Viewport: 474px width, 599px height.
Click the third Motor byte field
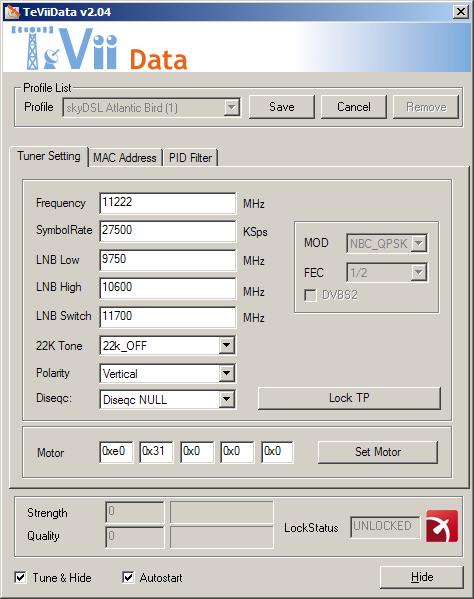[x=197, y=452]
